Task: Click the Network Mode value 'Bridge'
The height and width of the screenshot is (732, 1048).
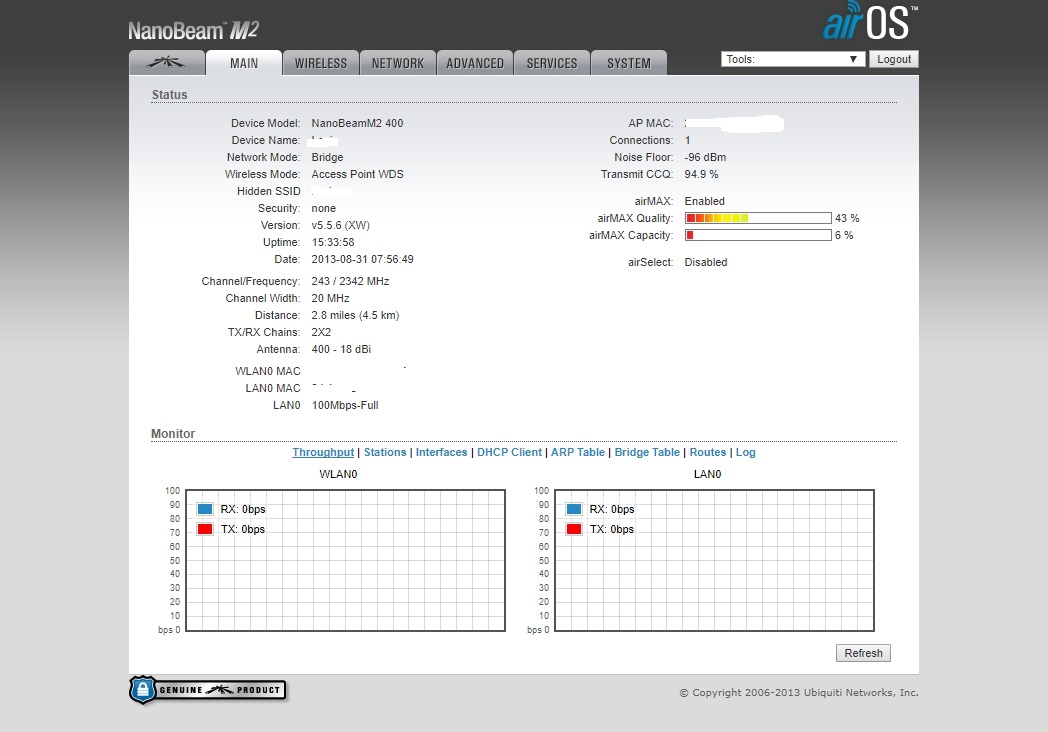Action: click(327, 157)
